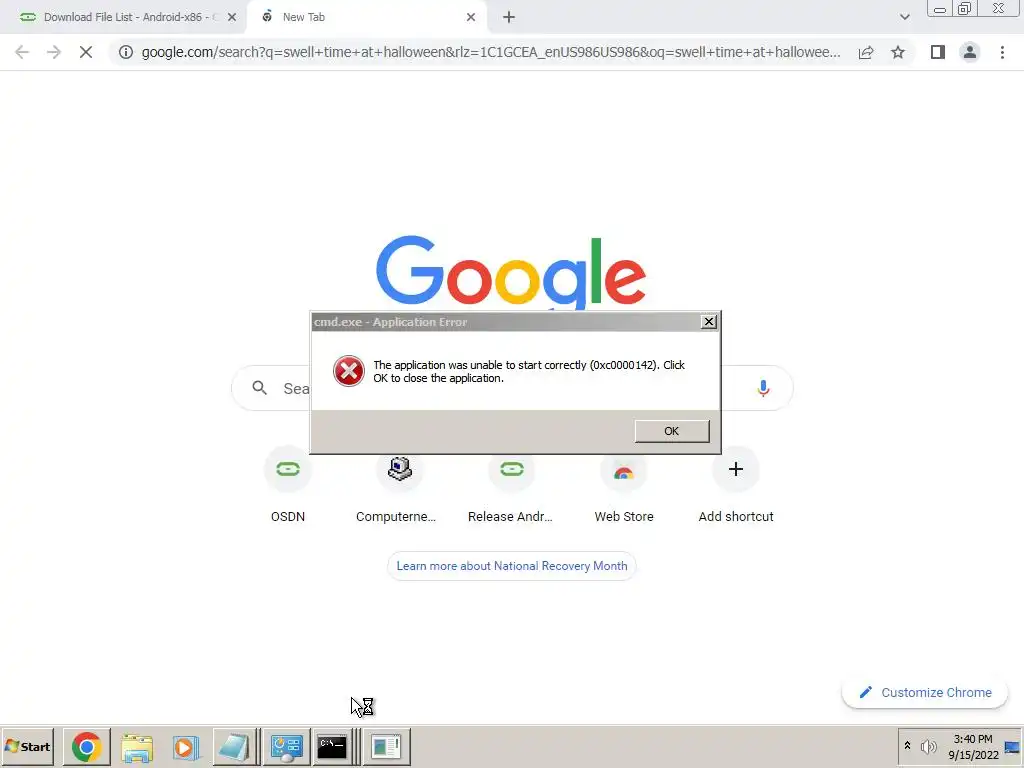Share this page using the share icon
Screen dimensions: 1024x768
(x=866, y=52)
